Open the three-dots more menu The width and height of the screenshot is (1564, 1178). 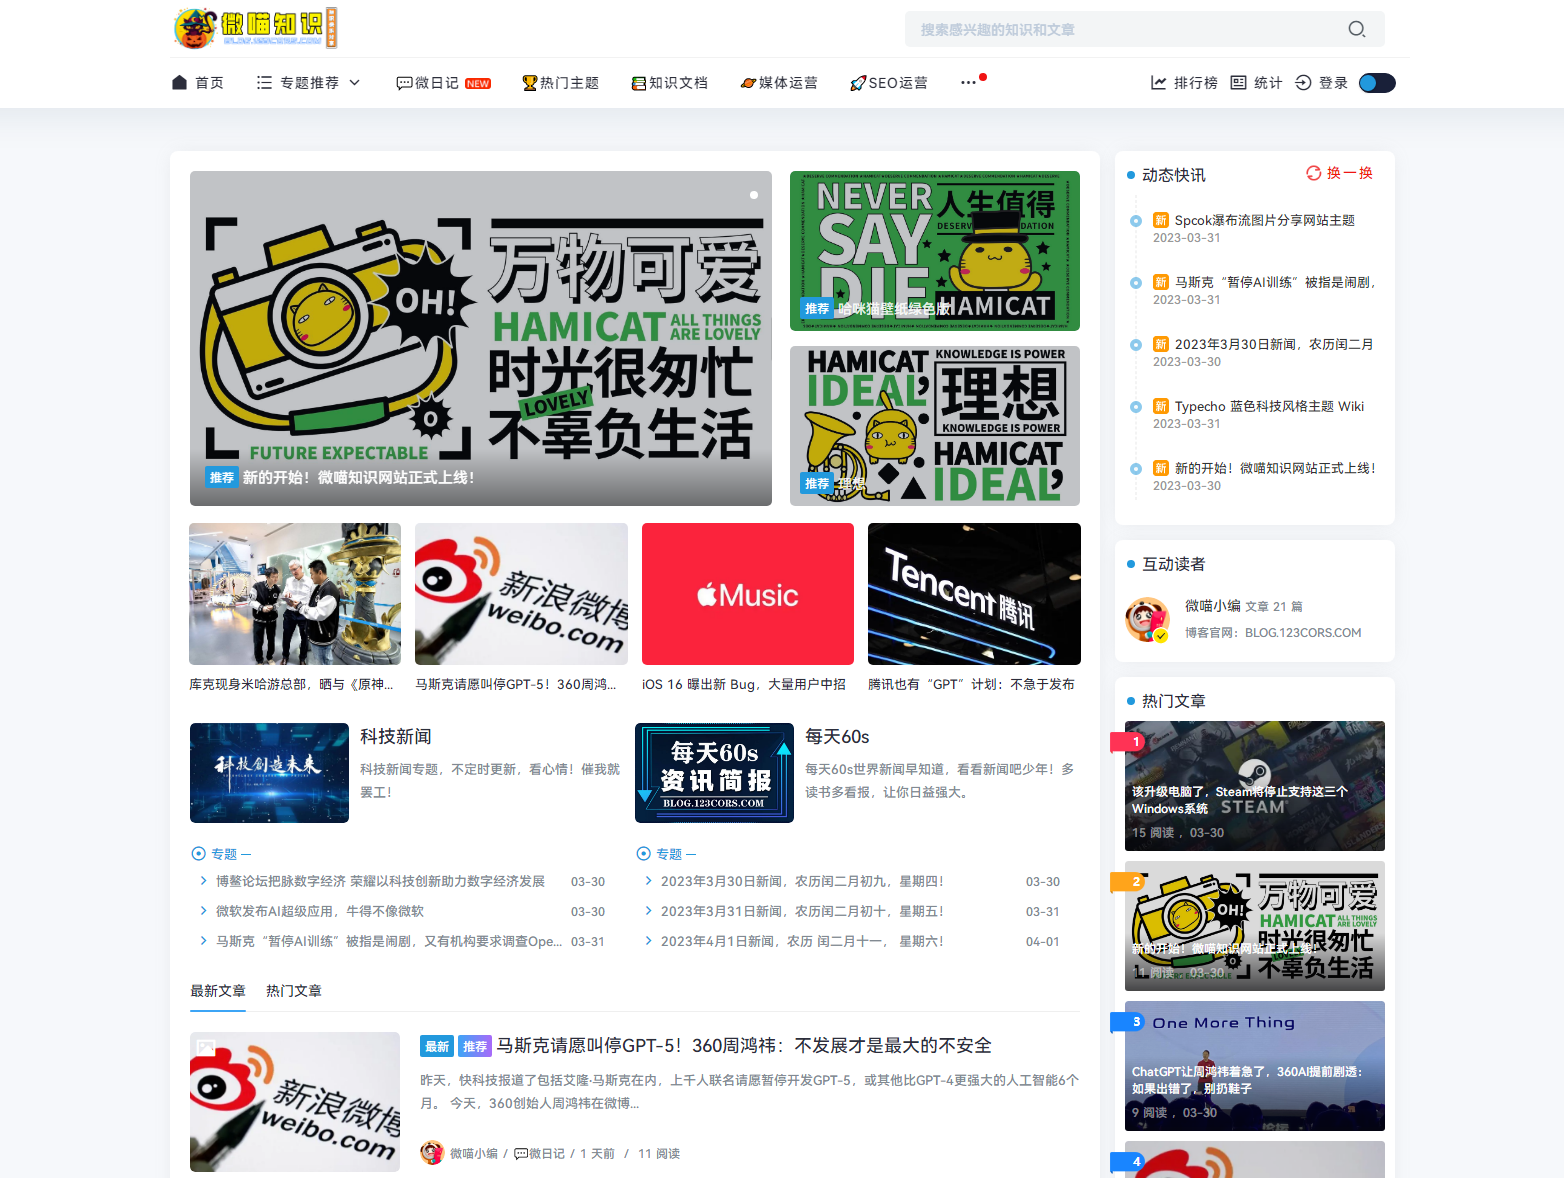968,82
